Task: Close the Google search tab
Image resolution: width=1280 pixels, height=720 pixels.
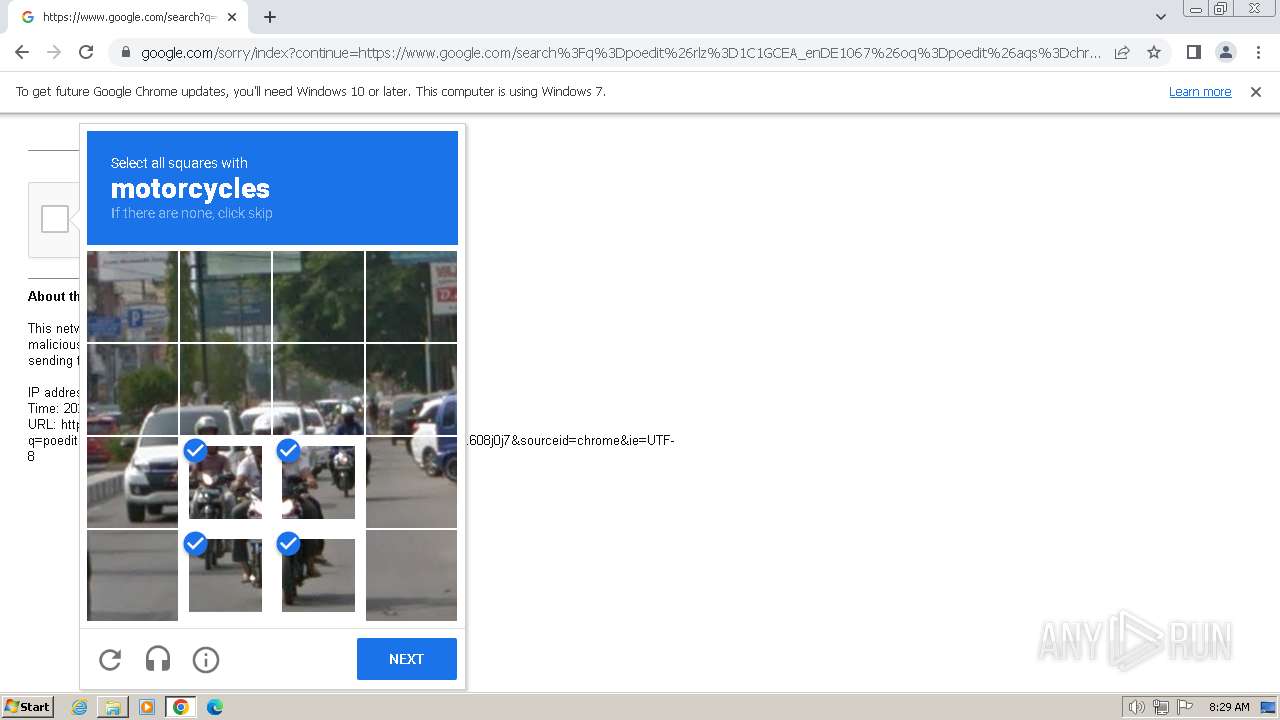Action: coord(232,17)
